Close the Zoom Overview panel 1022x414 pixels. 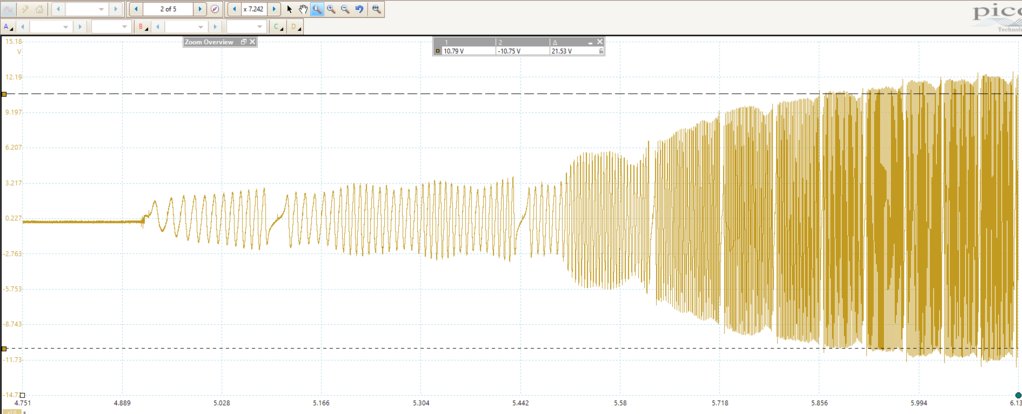click(252, 42)
